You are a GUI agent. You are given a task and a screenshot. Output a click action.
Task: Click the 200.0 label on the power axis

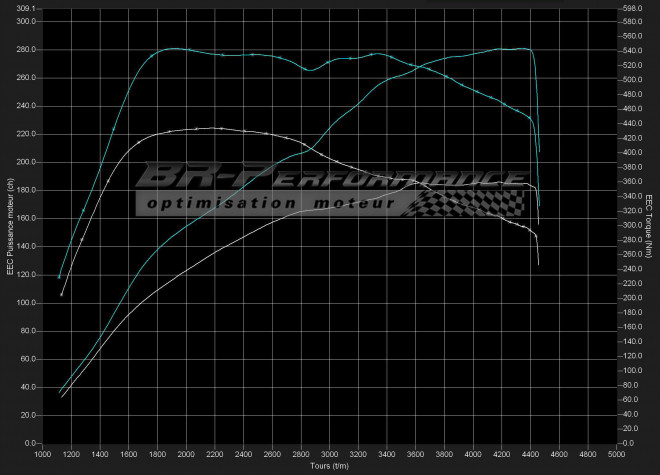[26, 162]
